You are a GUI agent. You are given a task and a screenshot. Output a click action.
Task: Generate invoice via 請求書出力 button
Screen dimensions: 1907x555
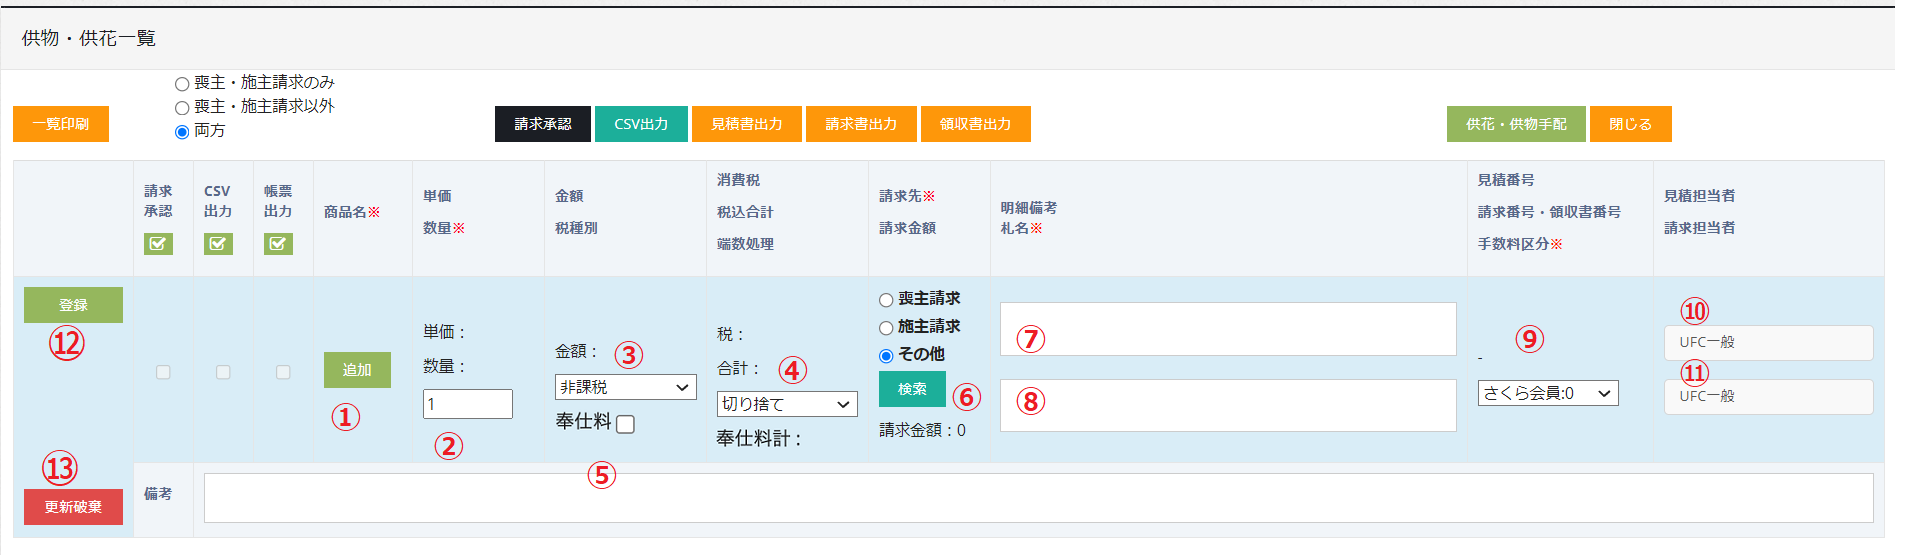860,124
